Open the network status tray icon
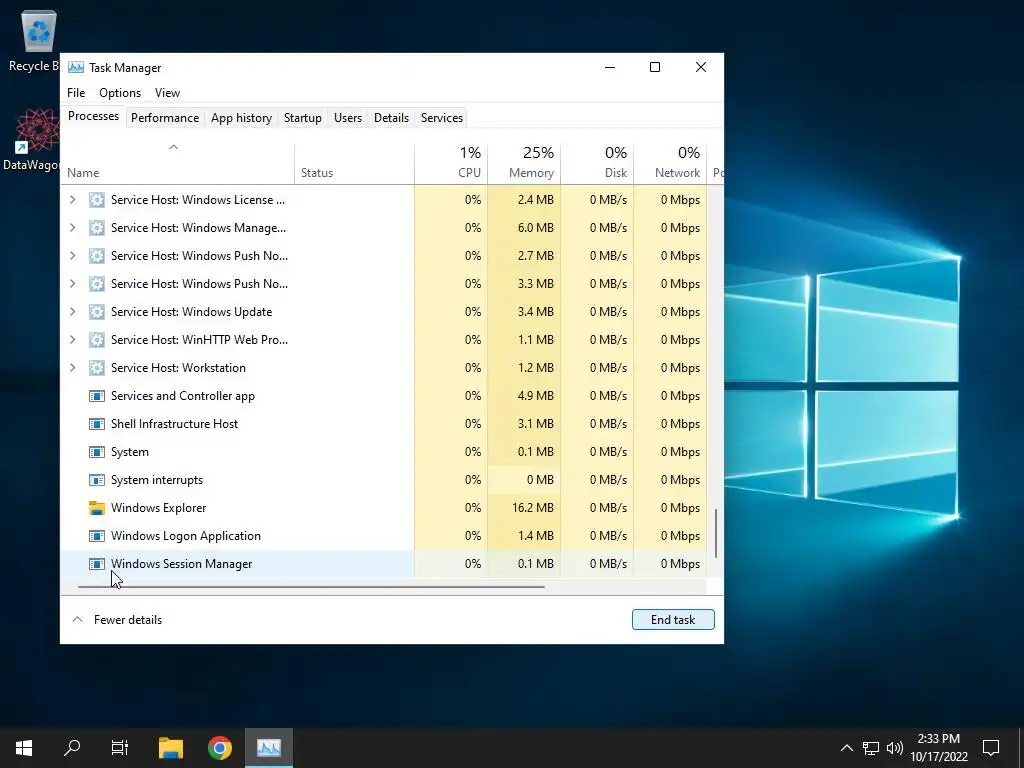1024x768 pixels. (x=871, y=748)
